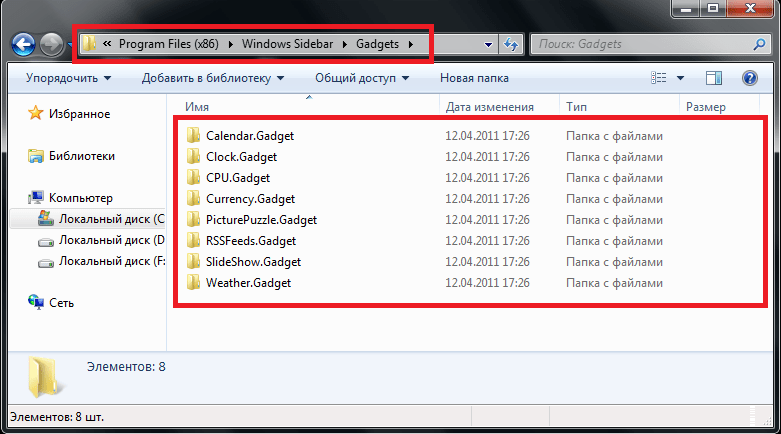The height and width of the screenshot is (434, 781).
Task: Select the Currency.Gadget file name
Action: pos(250,198)
